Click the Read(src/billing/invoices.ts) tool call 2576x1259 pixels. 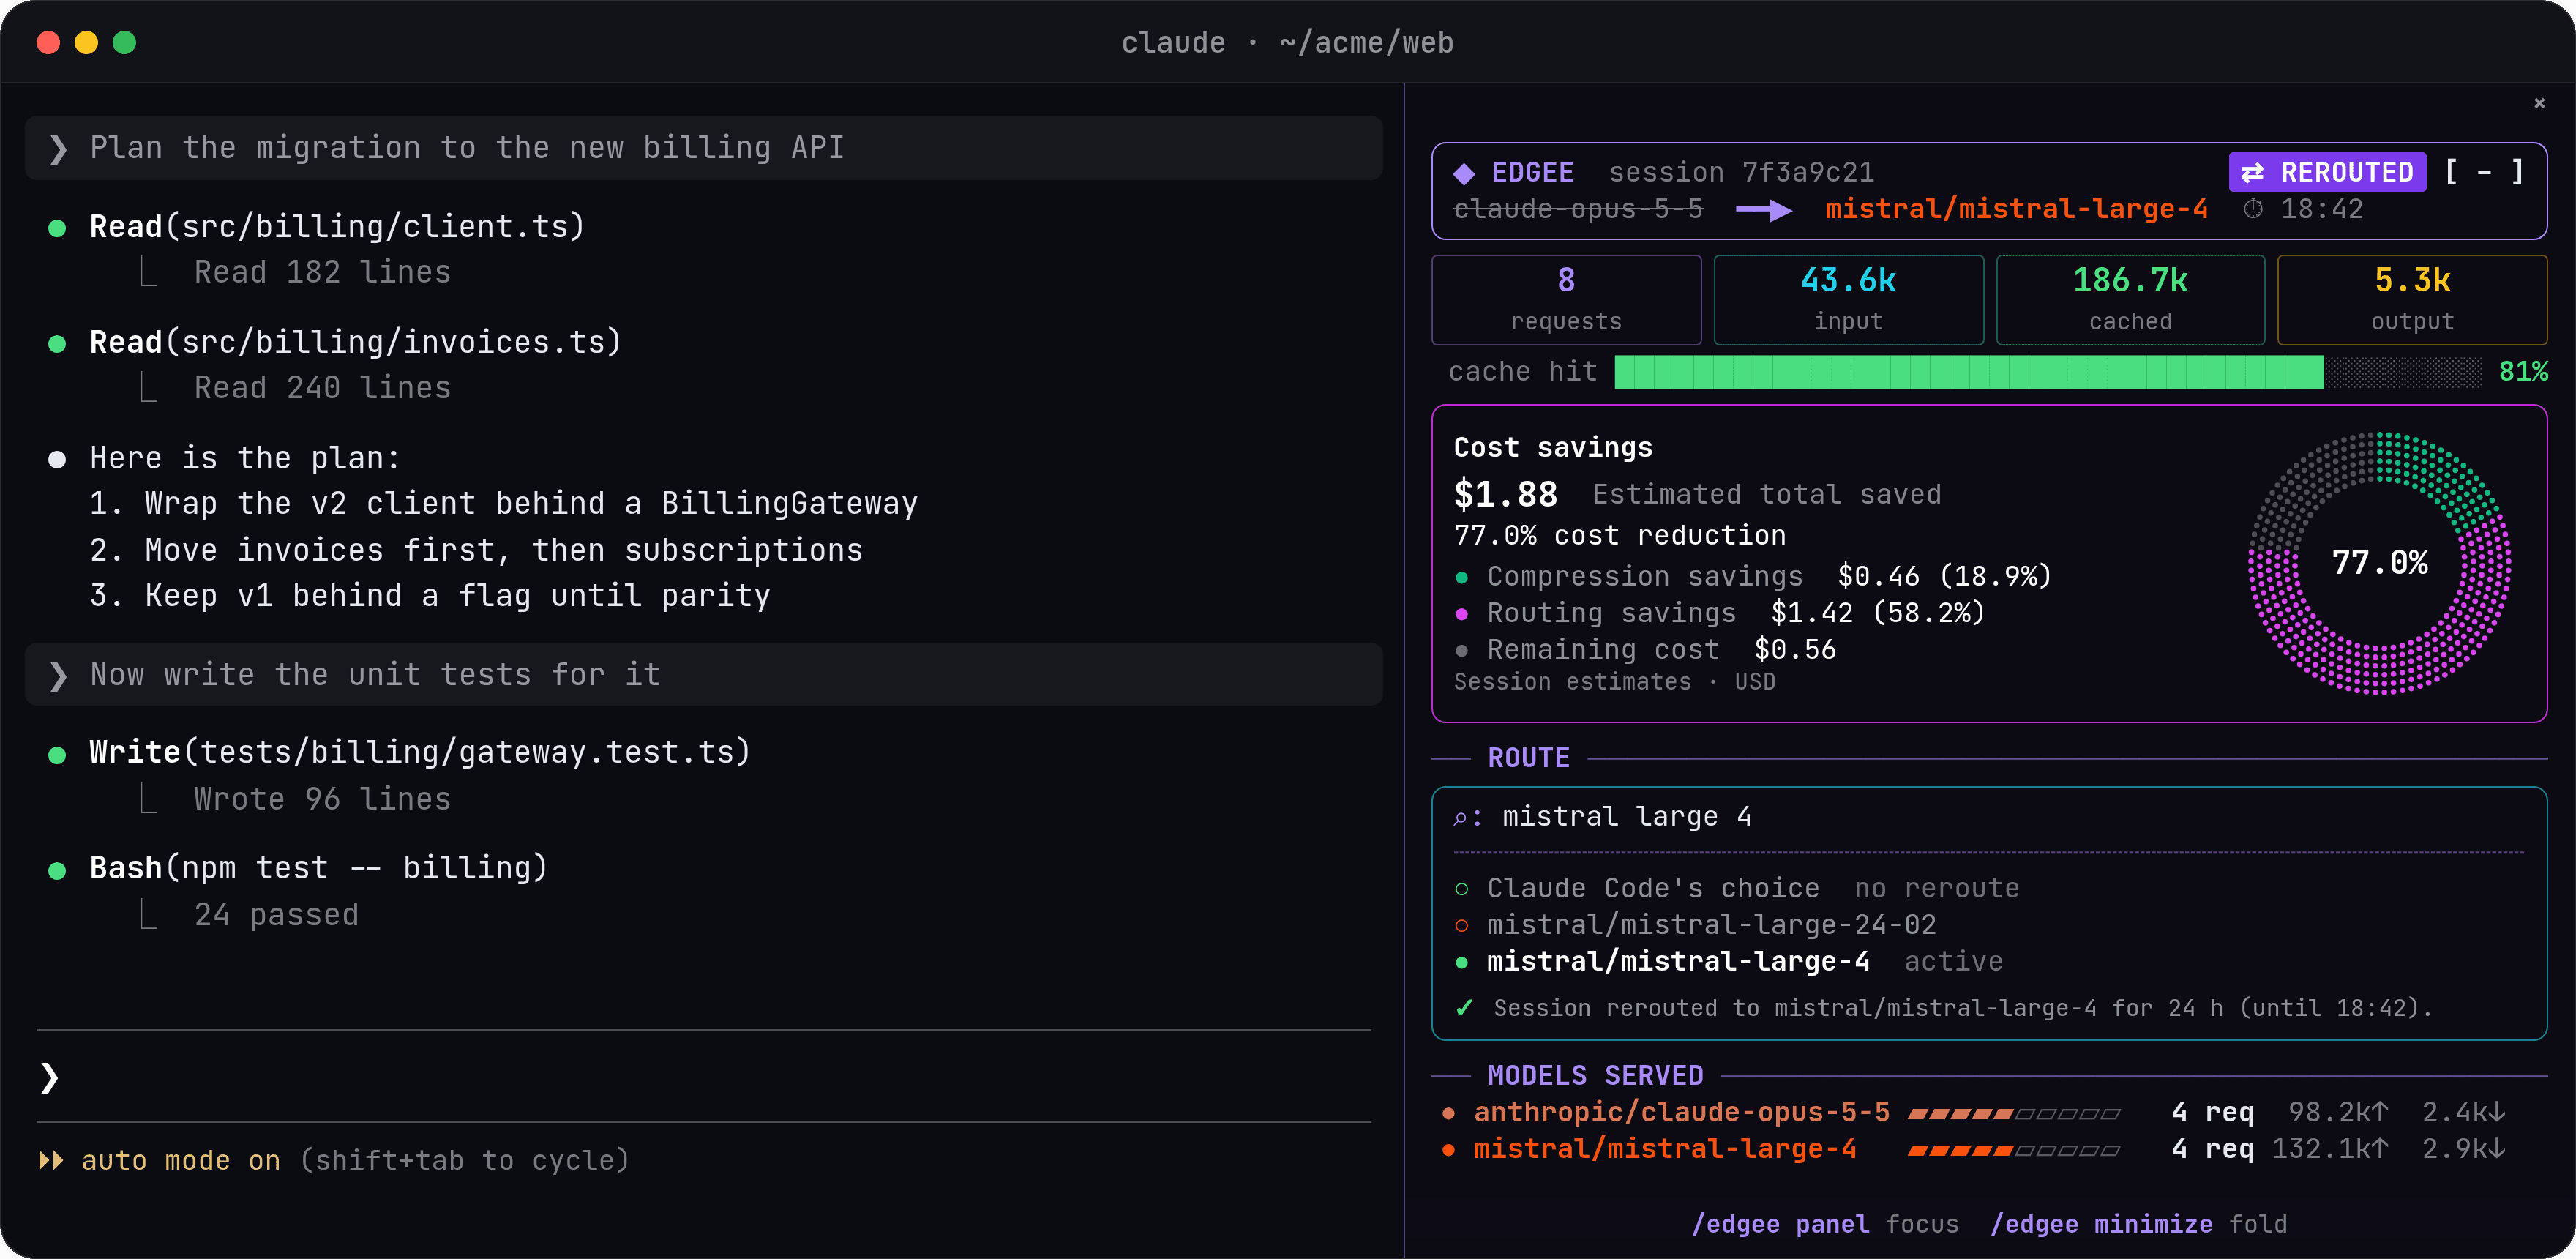coord(355,342)
